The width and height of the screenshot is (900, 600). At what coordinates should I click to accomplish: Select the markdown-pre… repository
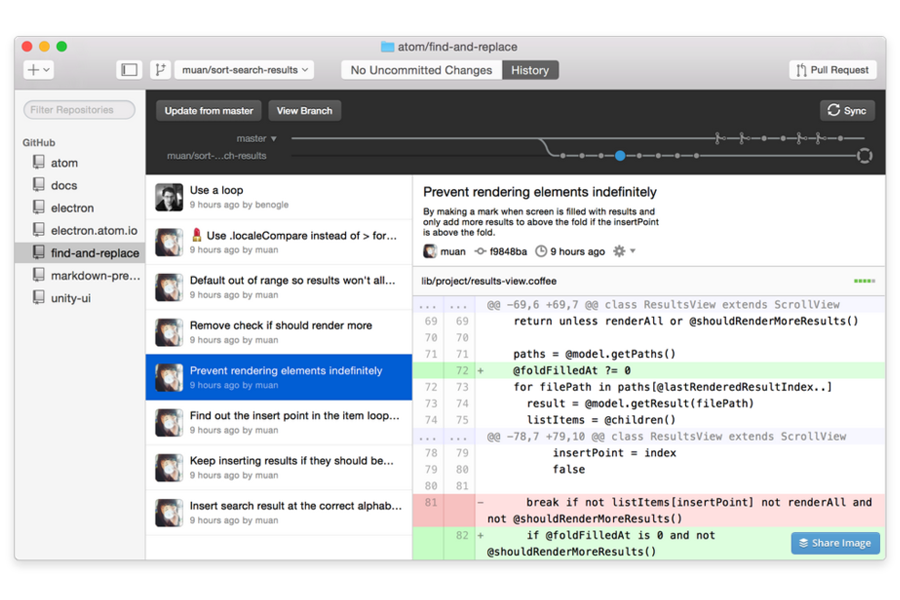pos(80,276)
